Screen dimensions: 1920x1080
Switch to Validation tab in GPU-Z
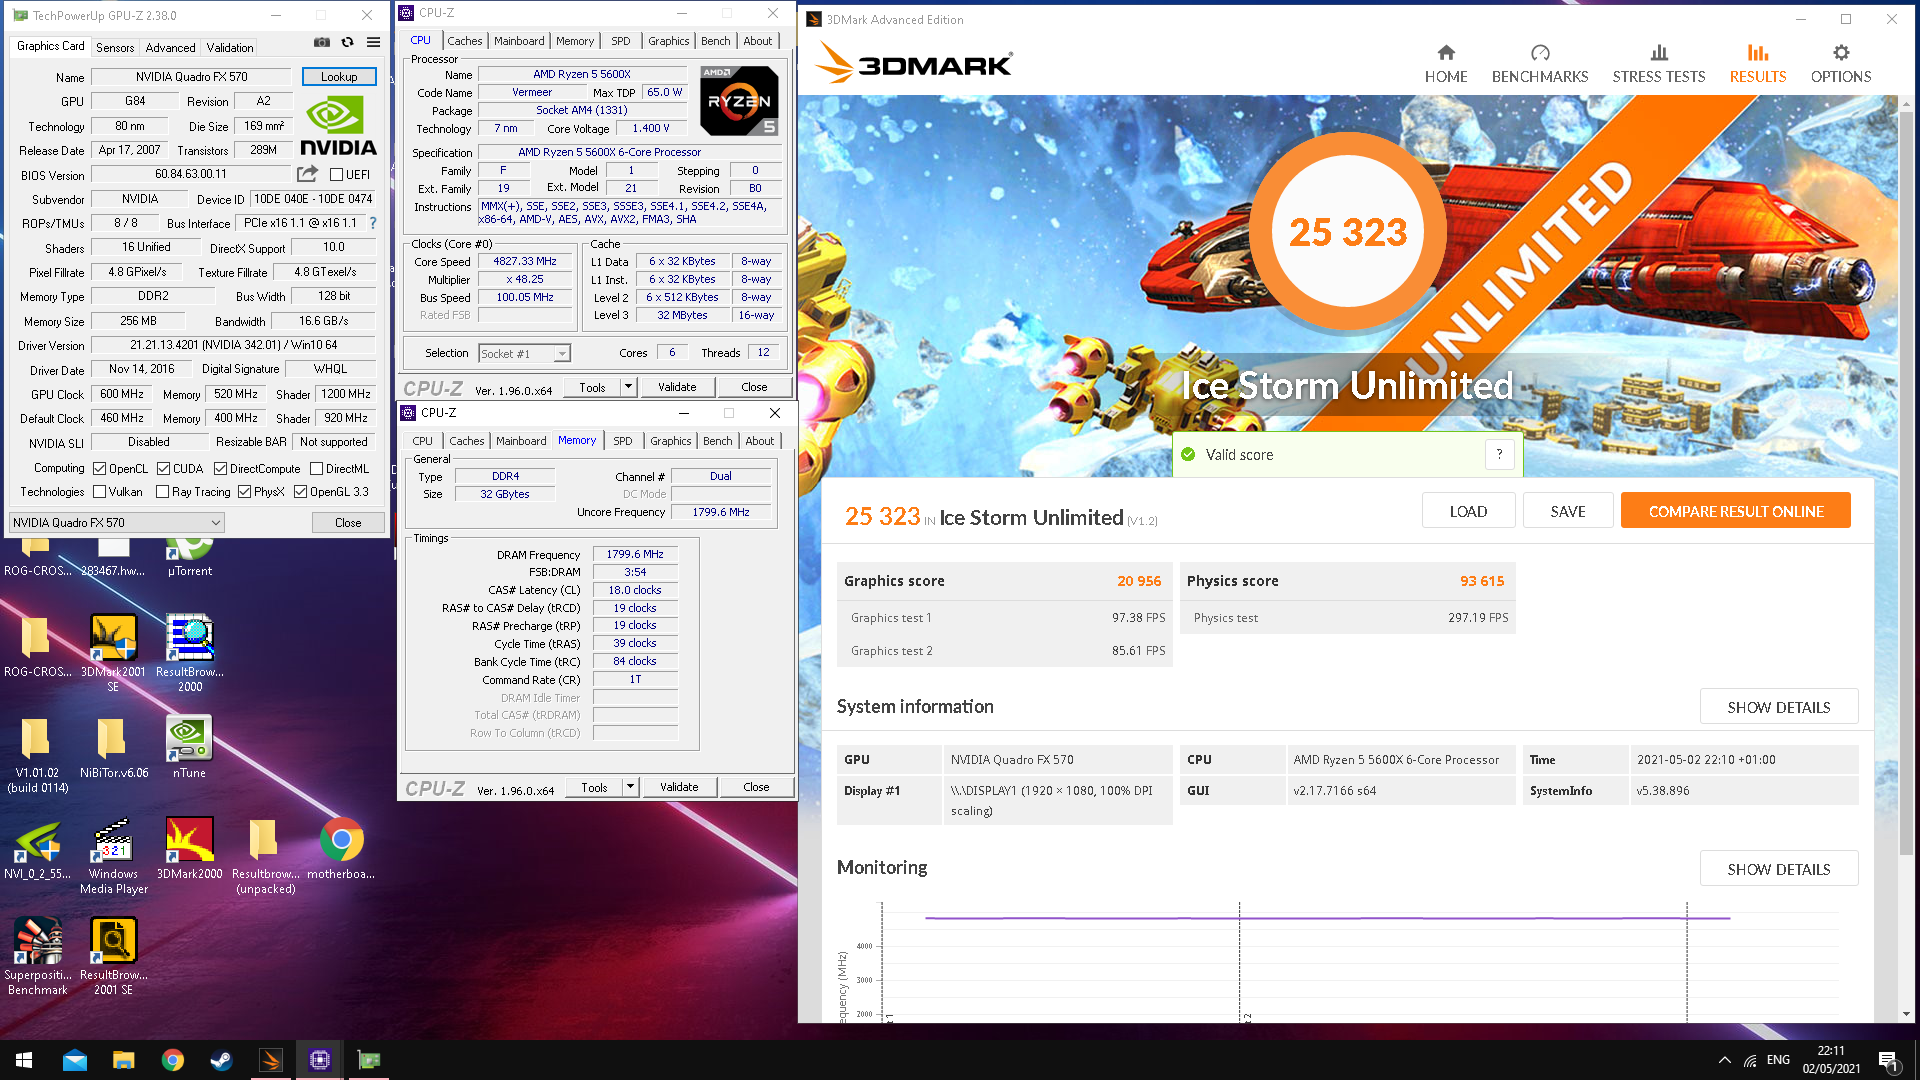coord(230,47)
